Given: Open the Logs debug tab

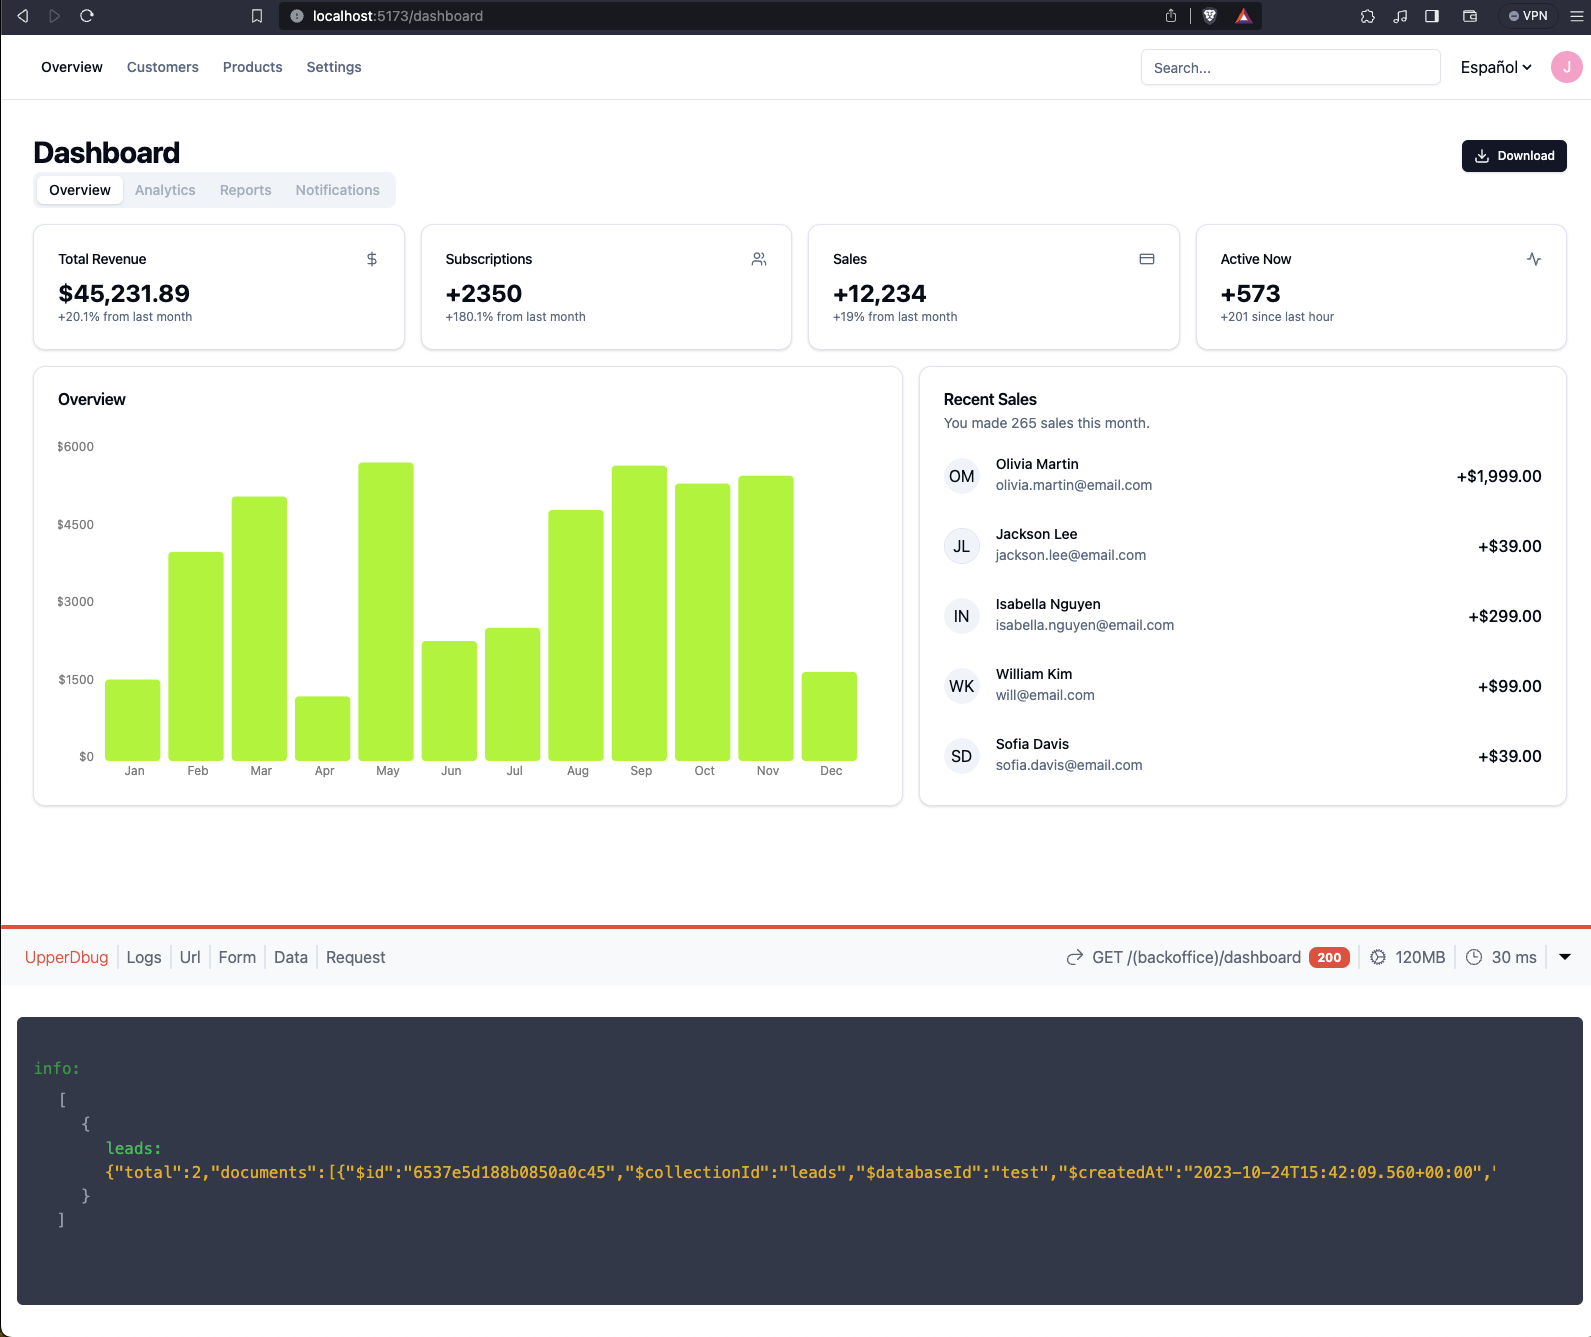Looking at the screenshot, I should (x=144, y=957).
